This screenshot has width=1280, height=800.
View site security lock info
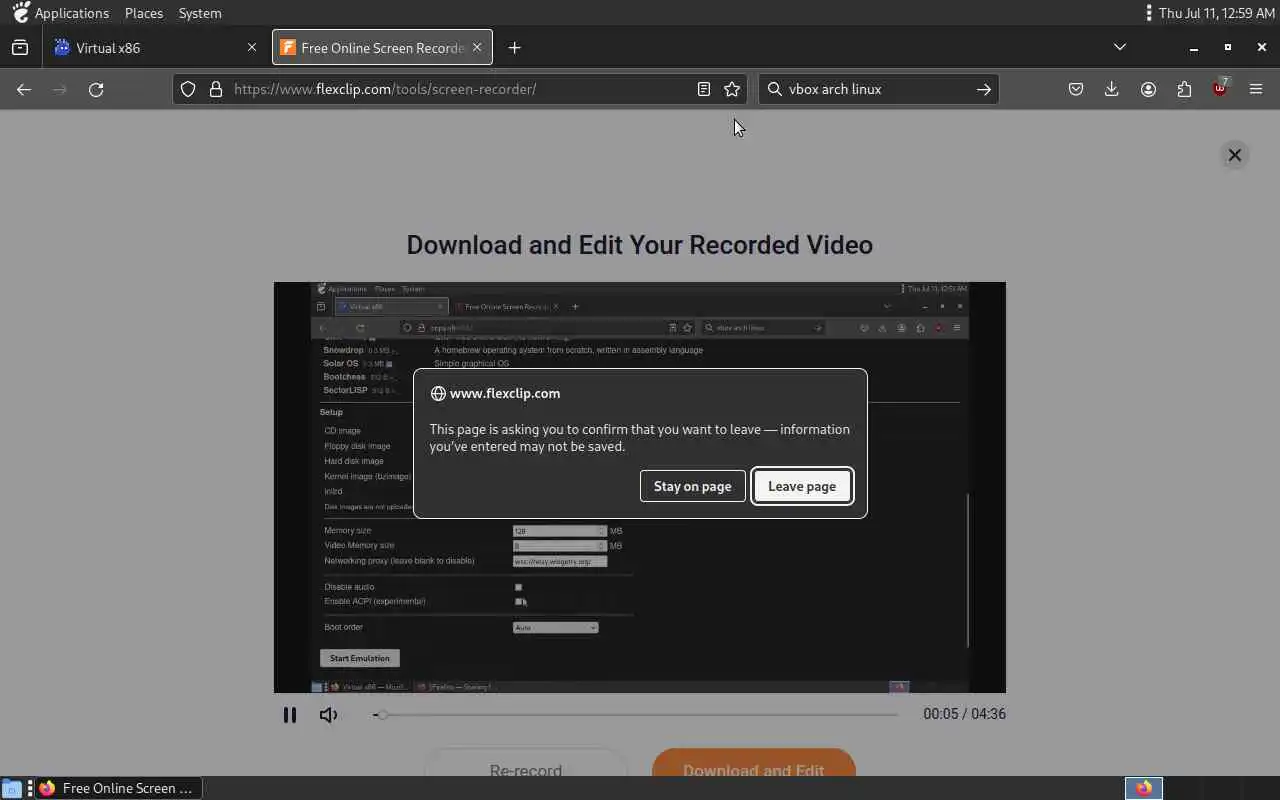click(215, 89)
